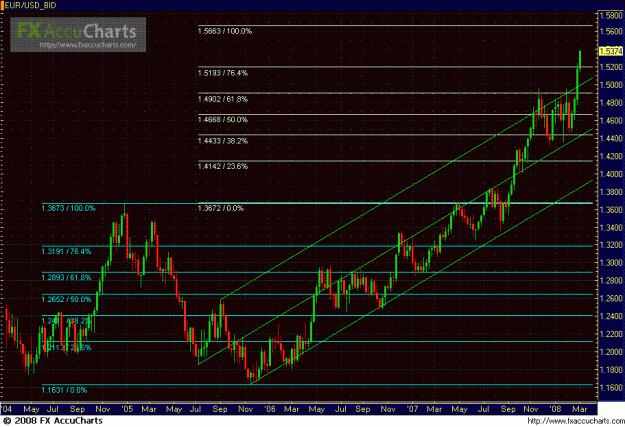Click 1.1600 on the price scale
This screenshot has width=625, height=427.
(x=611, y=388)
